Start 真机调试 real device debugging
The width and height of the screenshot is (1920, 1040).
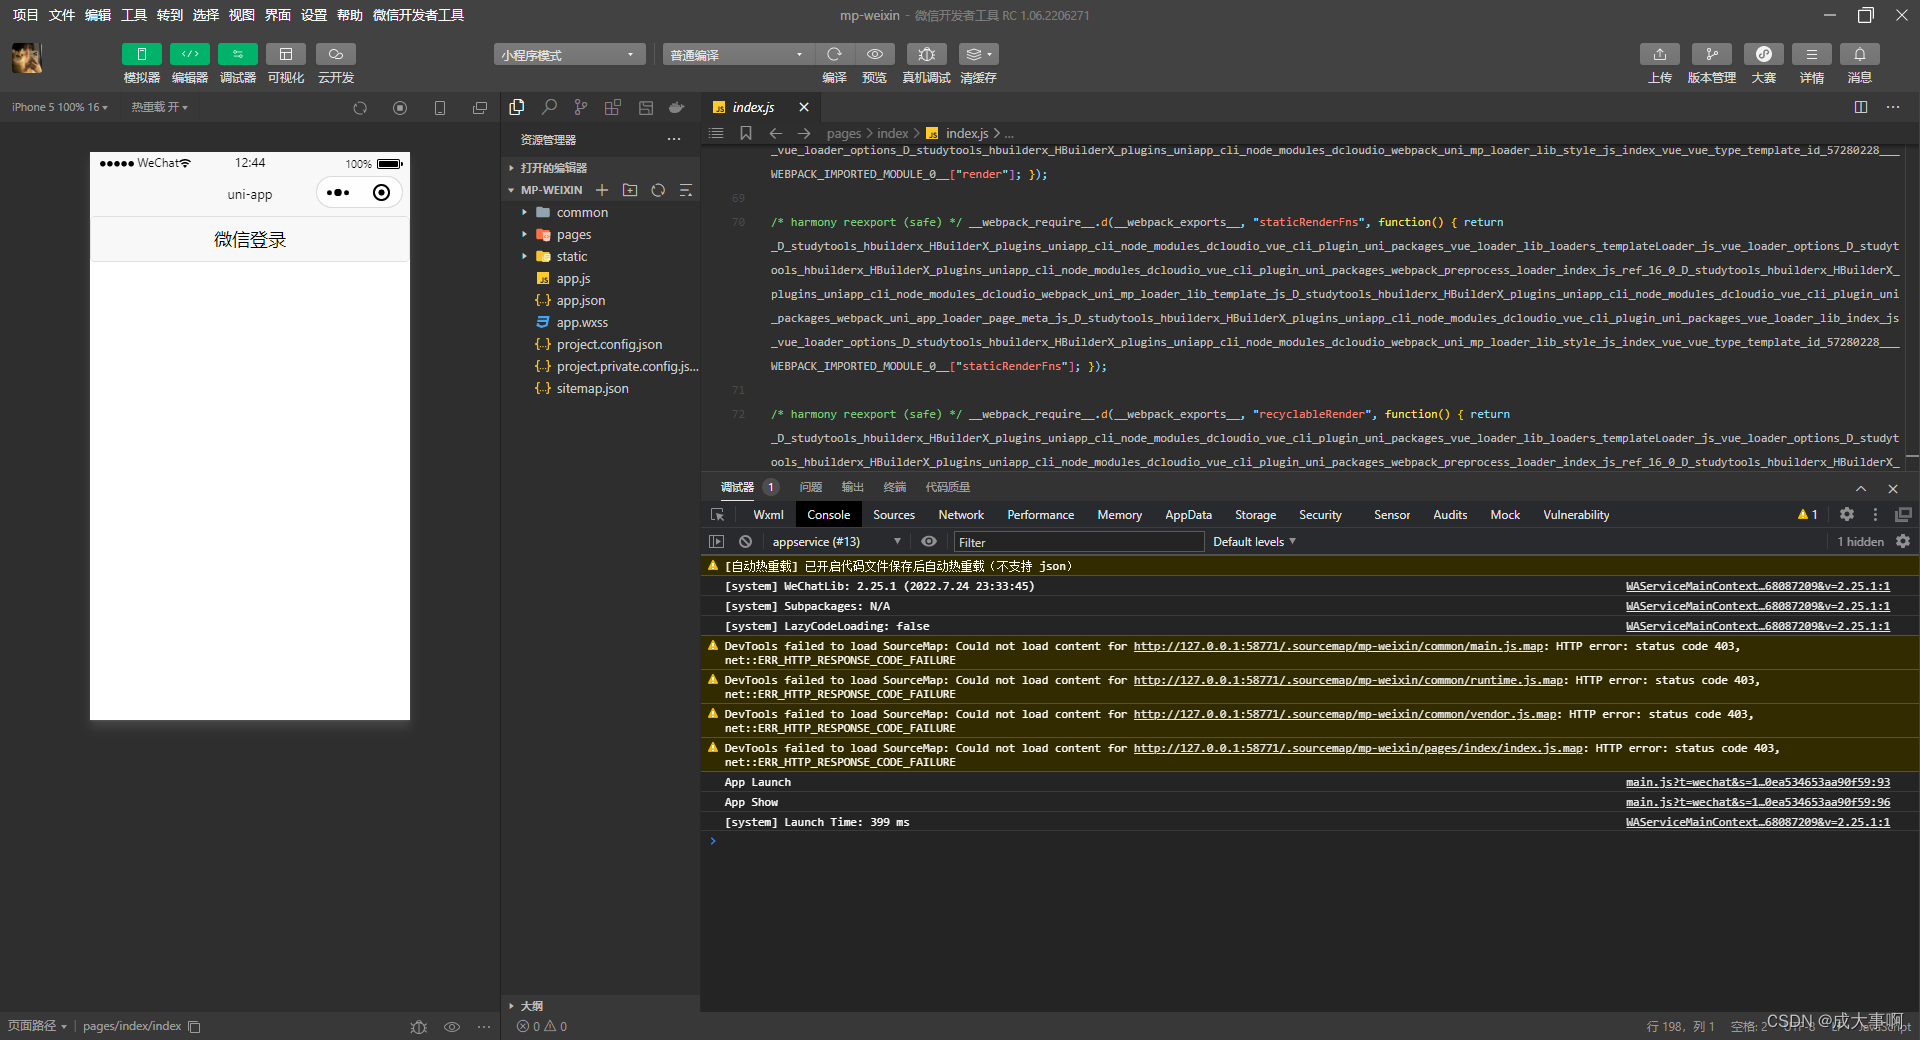(x=926, y=54)
